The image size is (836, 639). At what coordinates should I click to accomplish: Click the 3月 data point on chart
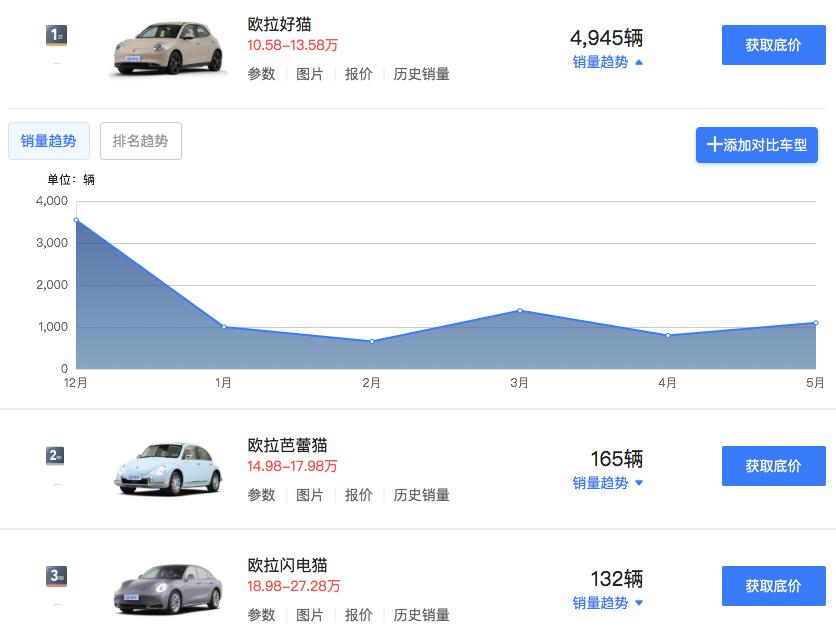520,310
